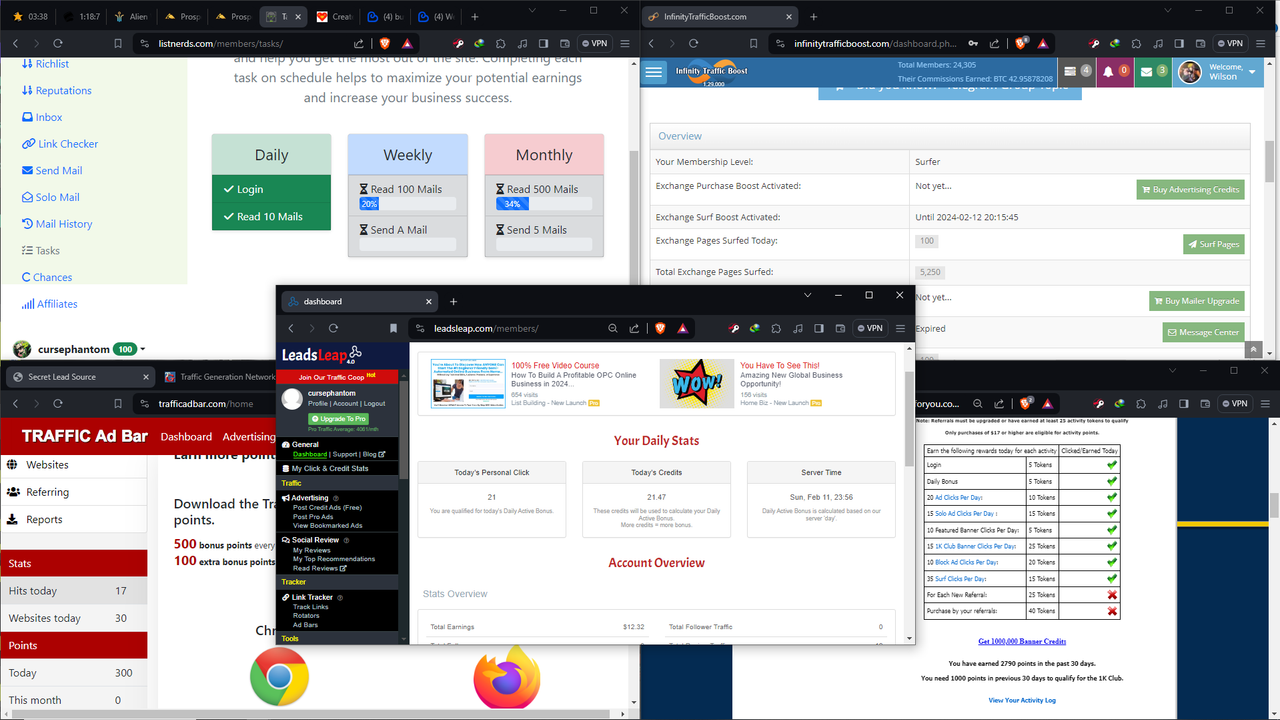Click the Read 500 Mails 34% progress bar
Viewport: 1280px width, 720px height.
pyautogui.click(x=544, y=204)
